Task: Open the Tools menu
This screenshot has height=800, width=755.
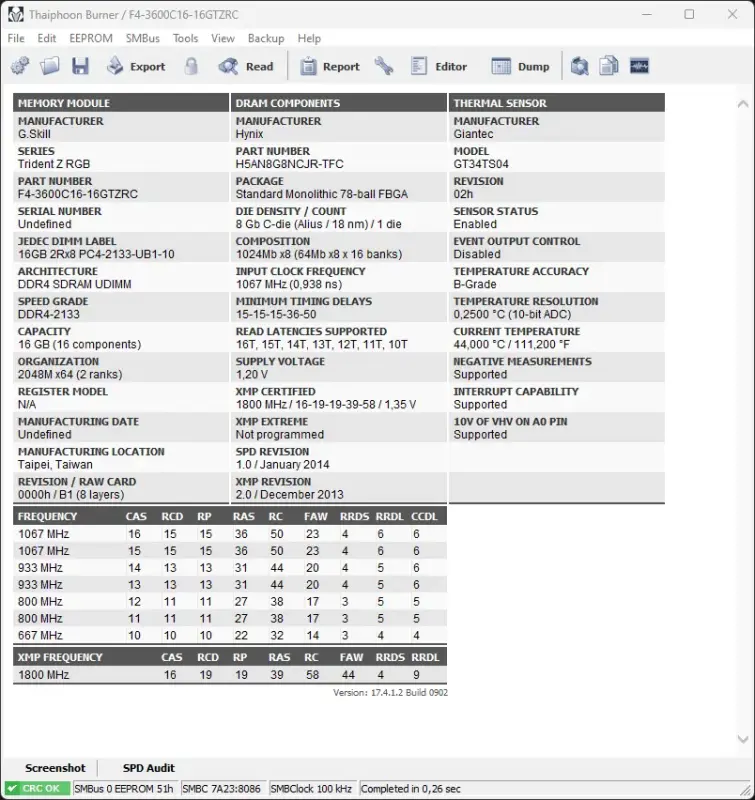Action: coord(186,38)
